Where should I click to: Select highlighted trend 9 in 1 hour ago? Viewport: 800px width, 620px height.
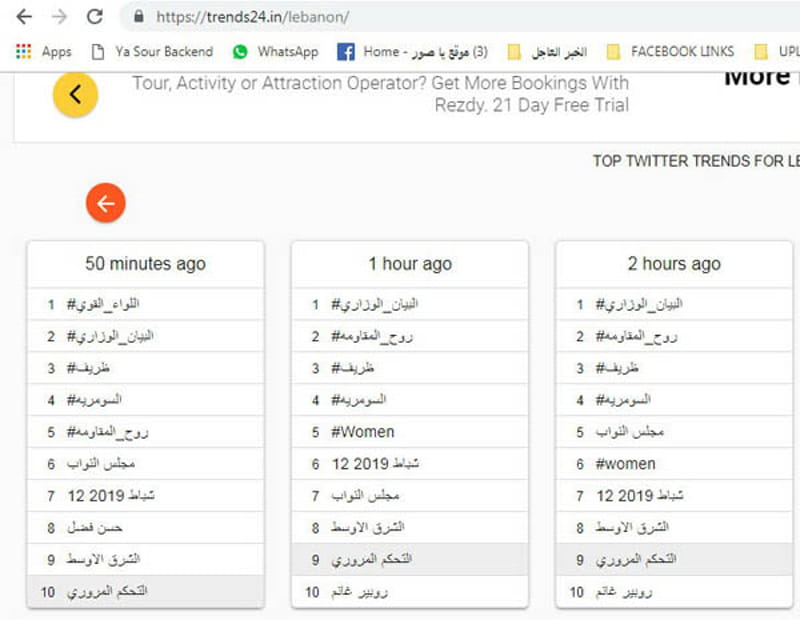coord(410,559)
